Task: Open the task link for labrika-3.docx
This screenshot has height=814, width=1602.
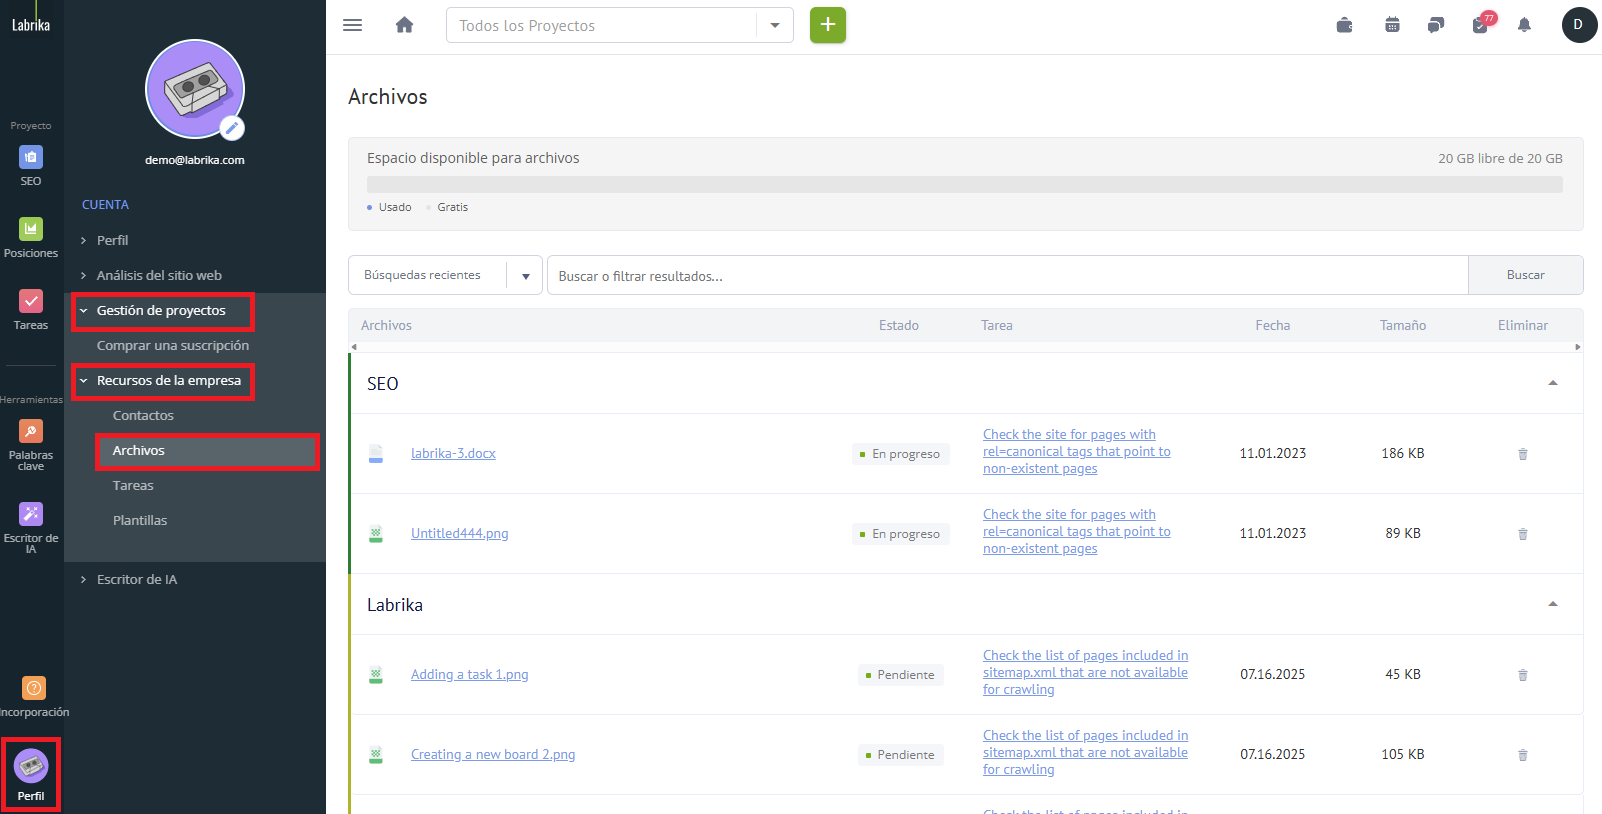Action: point(1077,452)
